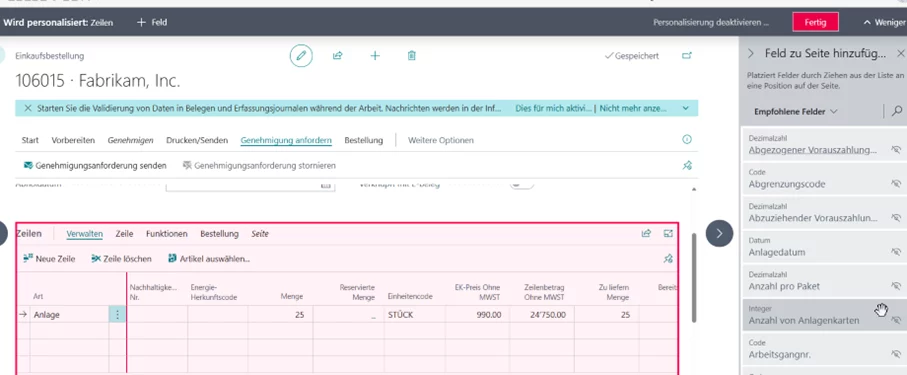This screenshot has height=375, width=907.
Task: Click the edit pencil icon
Action: click(301, 56)
